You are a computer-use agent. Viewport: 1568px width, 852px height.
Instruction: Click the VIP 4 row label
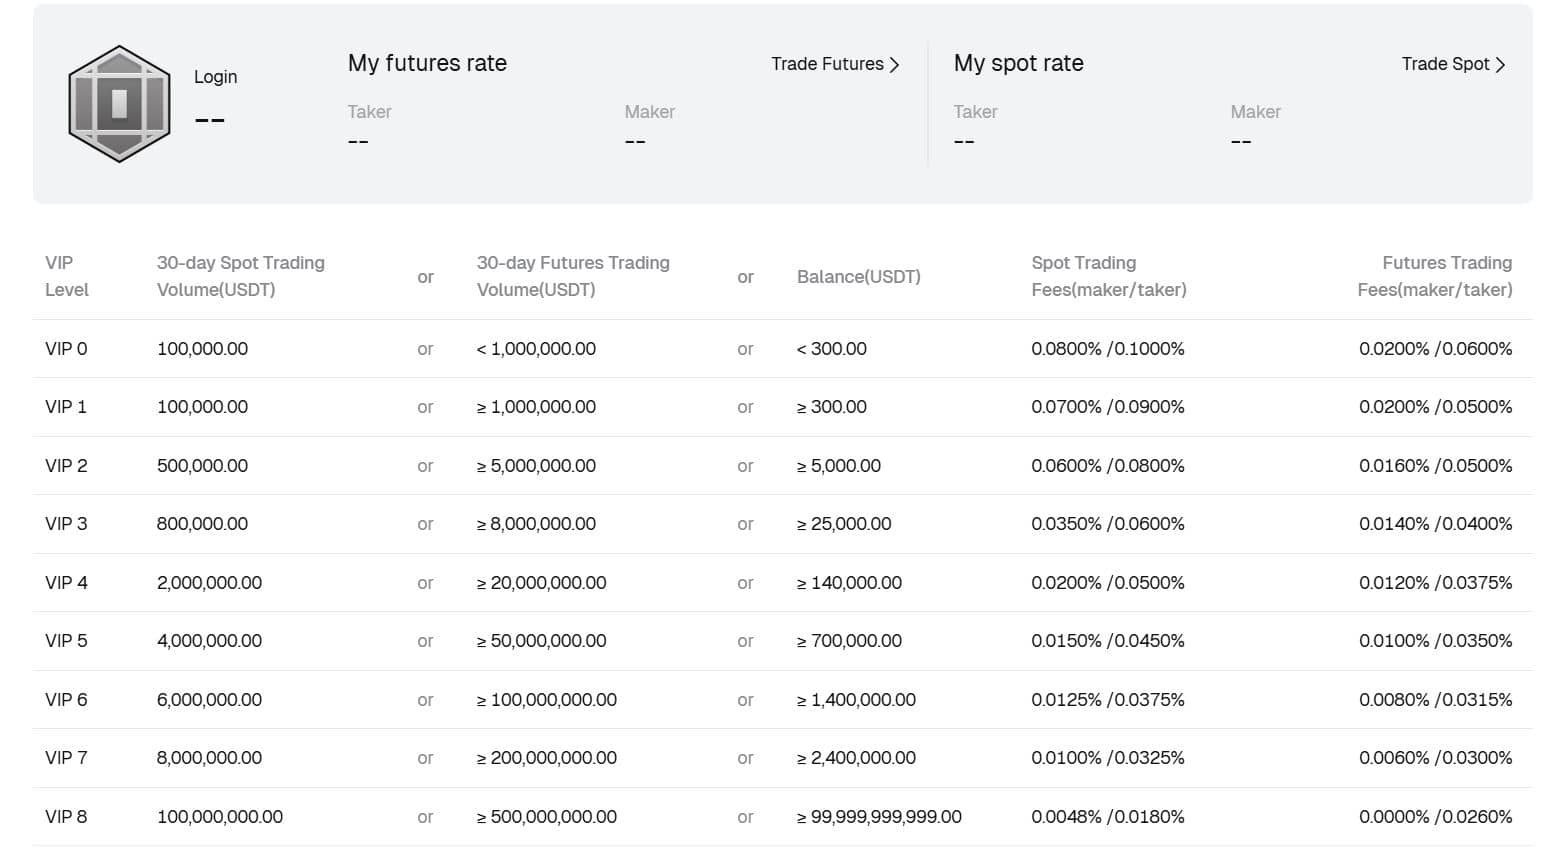66,583
